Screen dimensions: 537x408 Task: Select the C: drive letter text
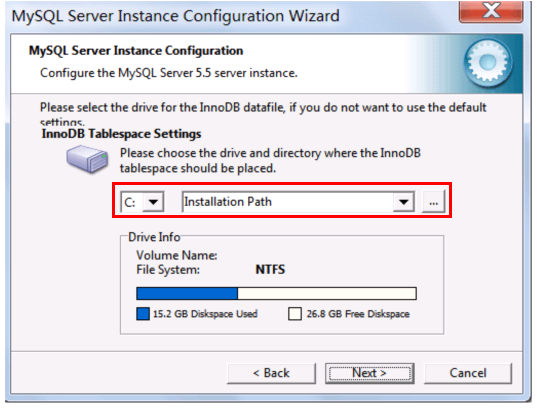pos(130,202)
